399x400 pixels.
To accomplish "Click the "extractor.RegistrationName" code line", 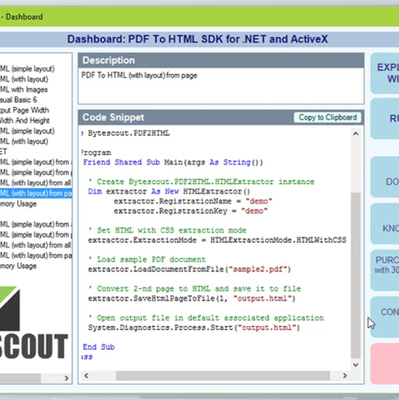I will click(193, 201).
